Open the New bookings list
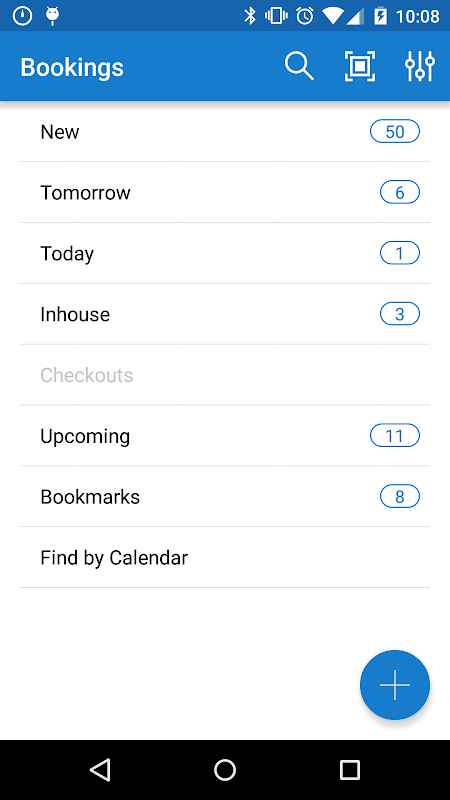Screen dimensions: 450x800 [x=225, y=132]
